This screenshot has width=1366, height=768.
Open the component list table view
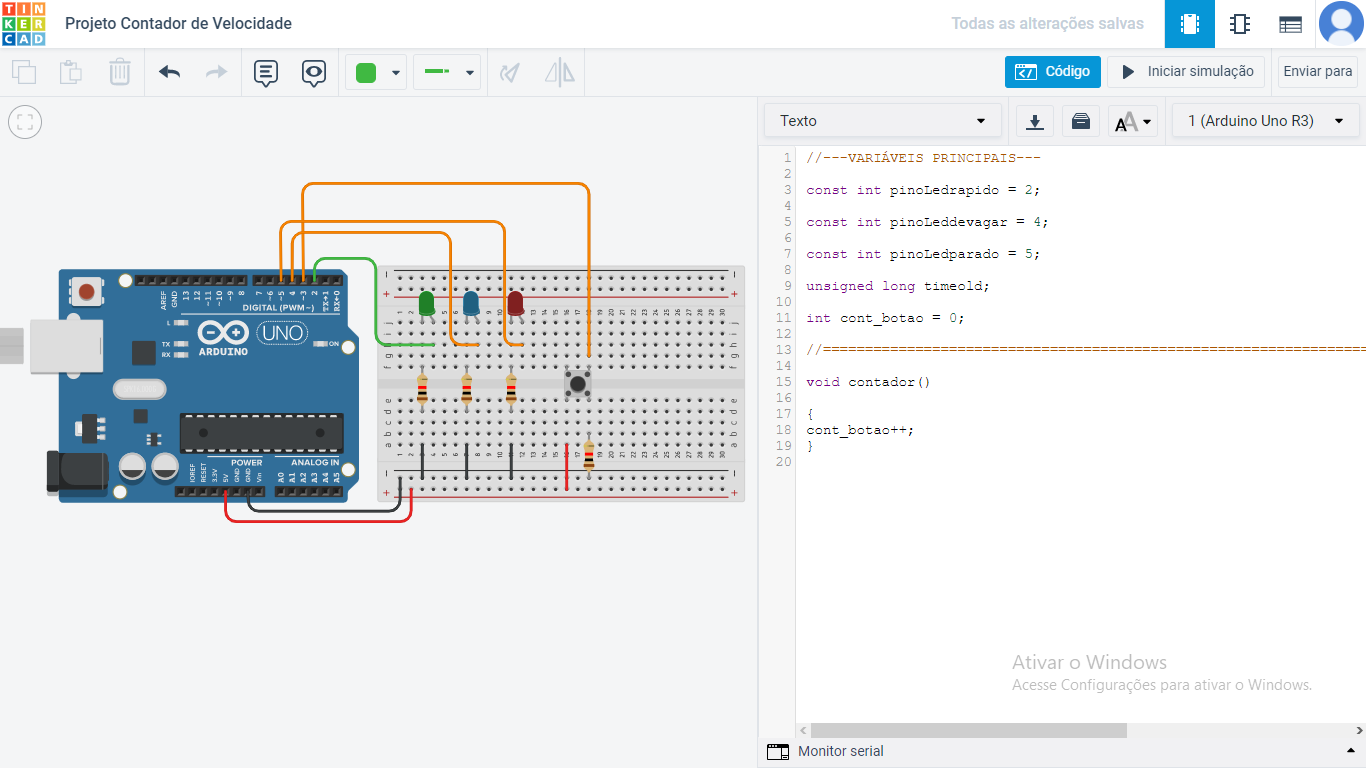click(x=1290, y=24)
